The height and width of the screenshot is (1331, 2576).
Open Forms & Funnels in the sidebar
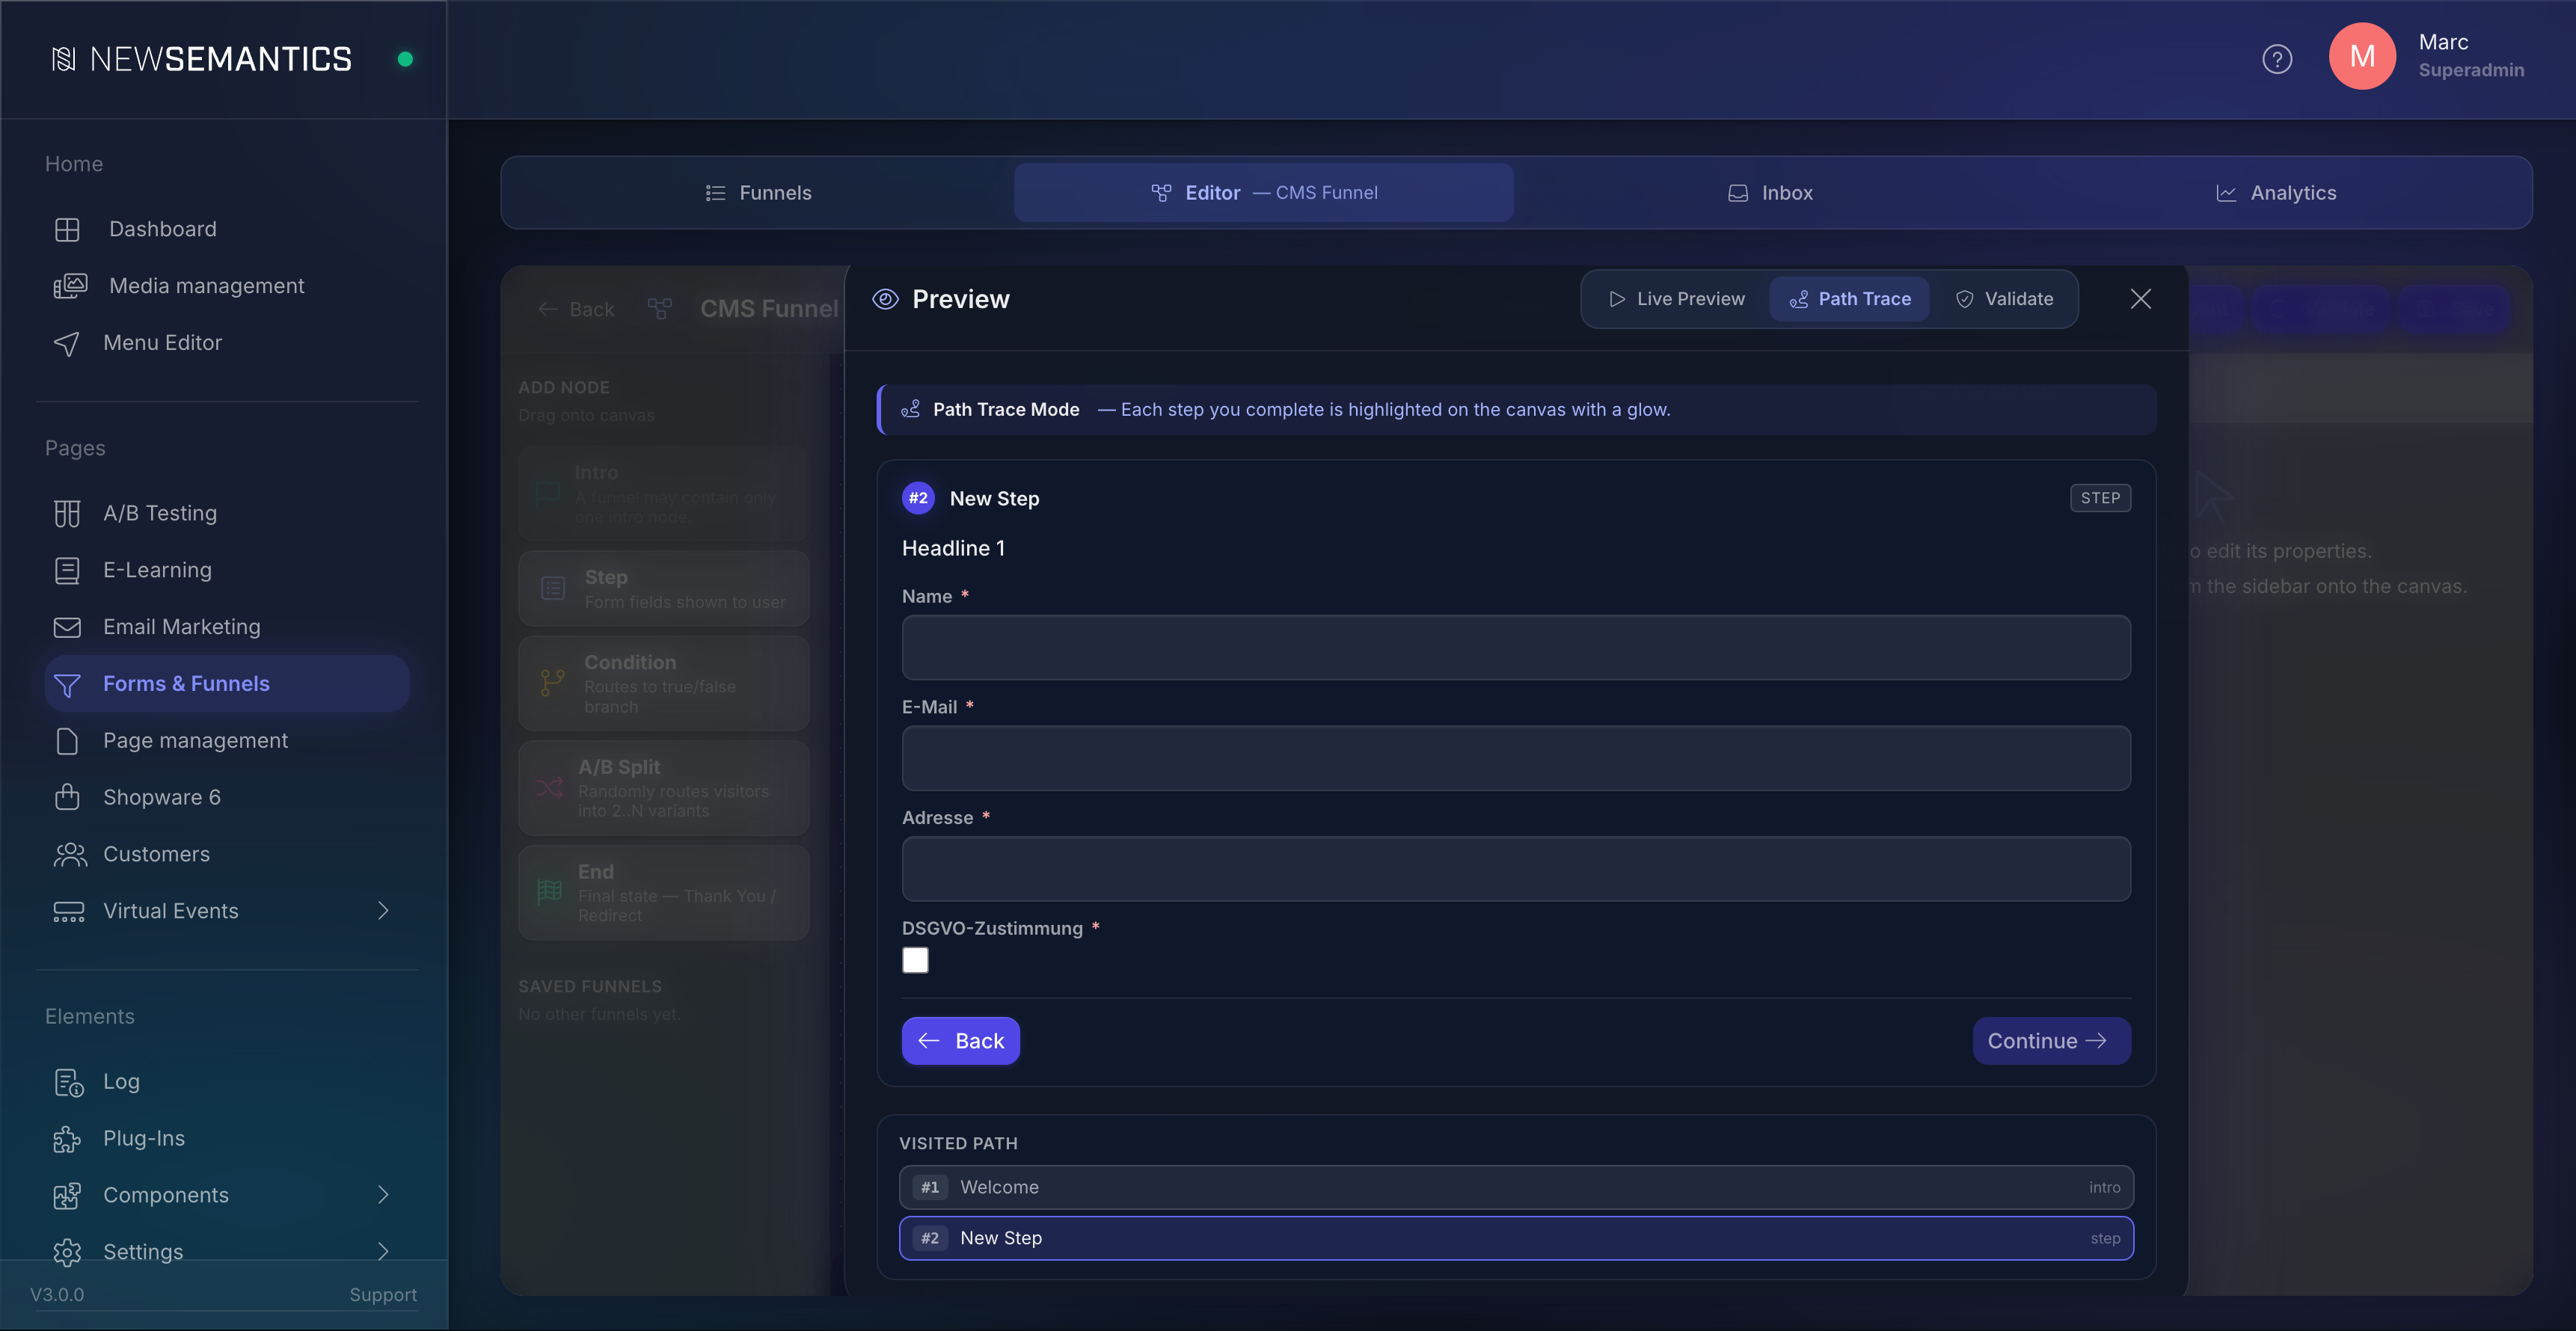pyautogui.click(x=227, y=684)
